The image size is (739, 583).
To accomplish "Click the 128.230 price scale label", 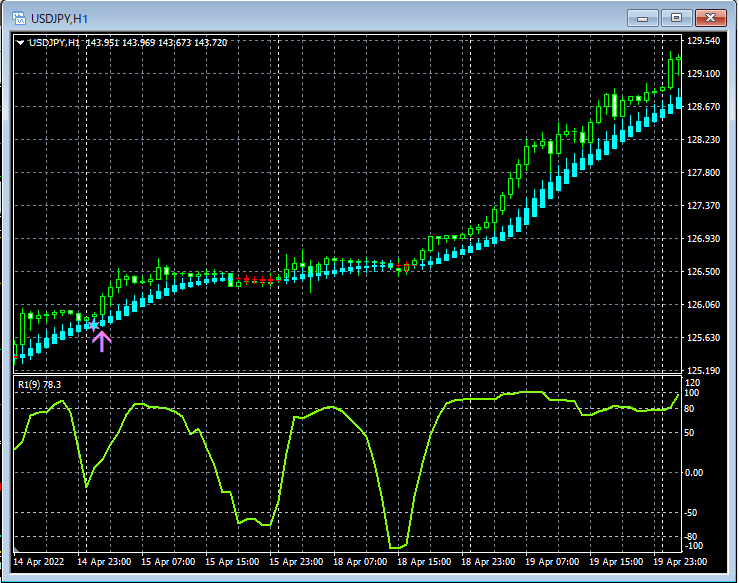I will point(704,140).
